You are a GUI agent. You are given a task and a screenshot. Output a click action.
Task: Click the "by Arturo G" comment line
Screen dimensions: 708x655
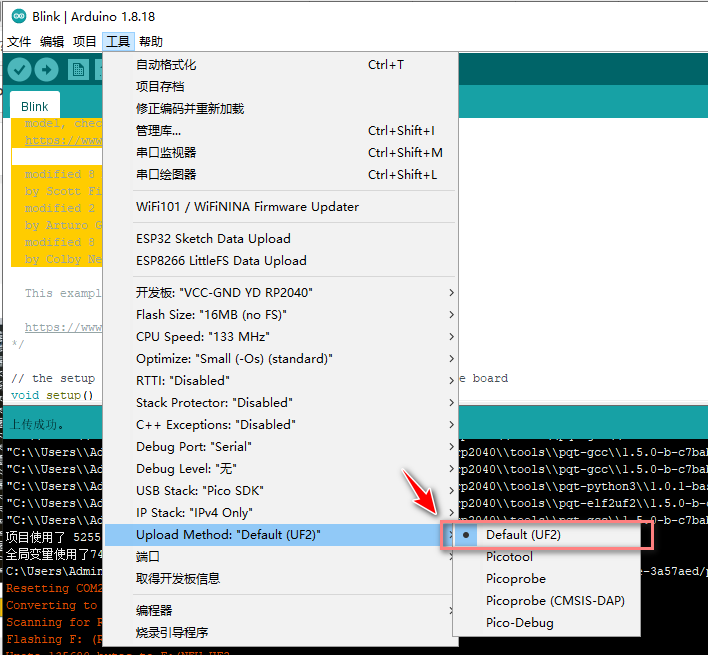63,225
